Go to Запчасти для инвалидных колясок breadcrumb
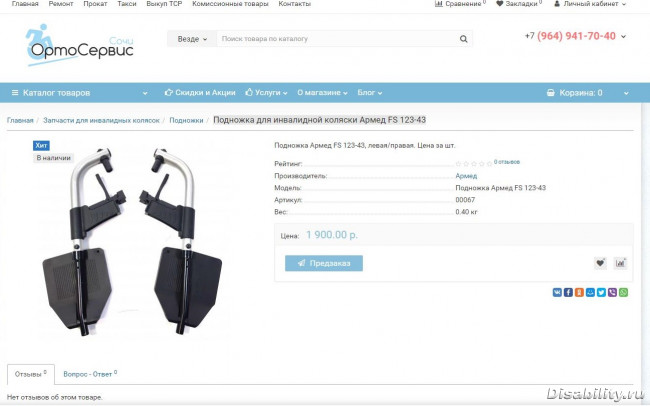Viewport: 650px width, 406px height. click(101, 120)
